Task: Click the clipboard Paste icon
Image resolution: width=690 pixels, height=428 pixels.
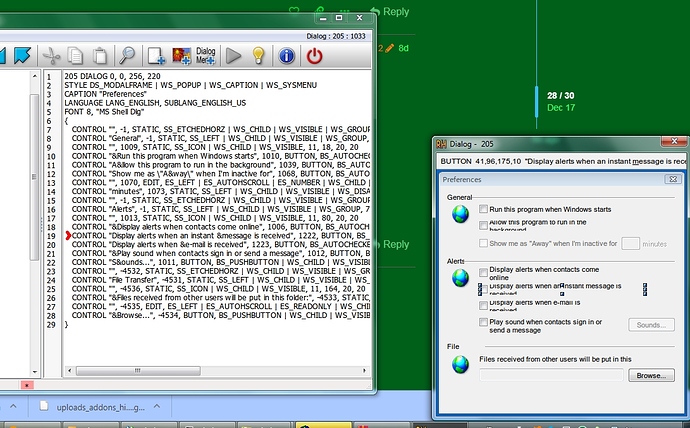Action: point(100,56)
